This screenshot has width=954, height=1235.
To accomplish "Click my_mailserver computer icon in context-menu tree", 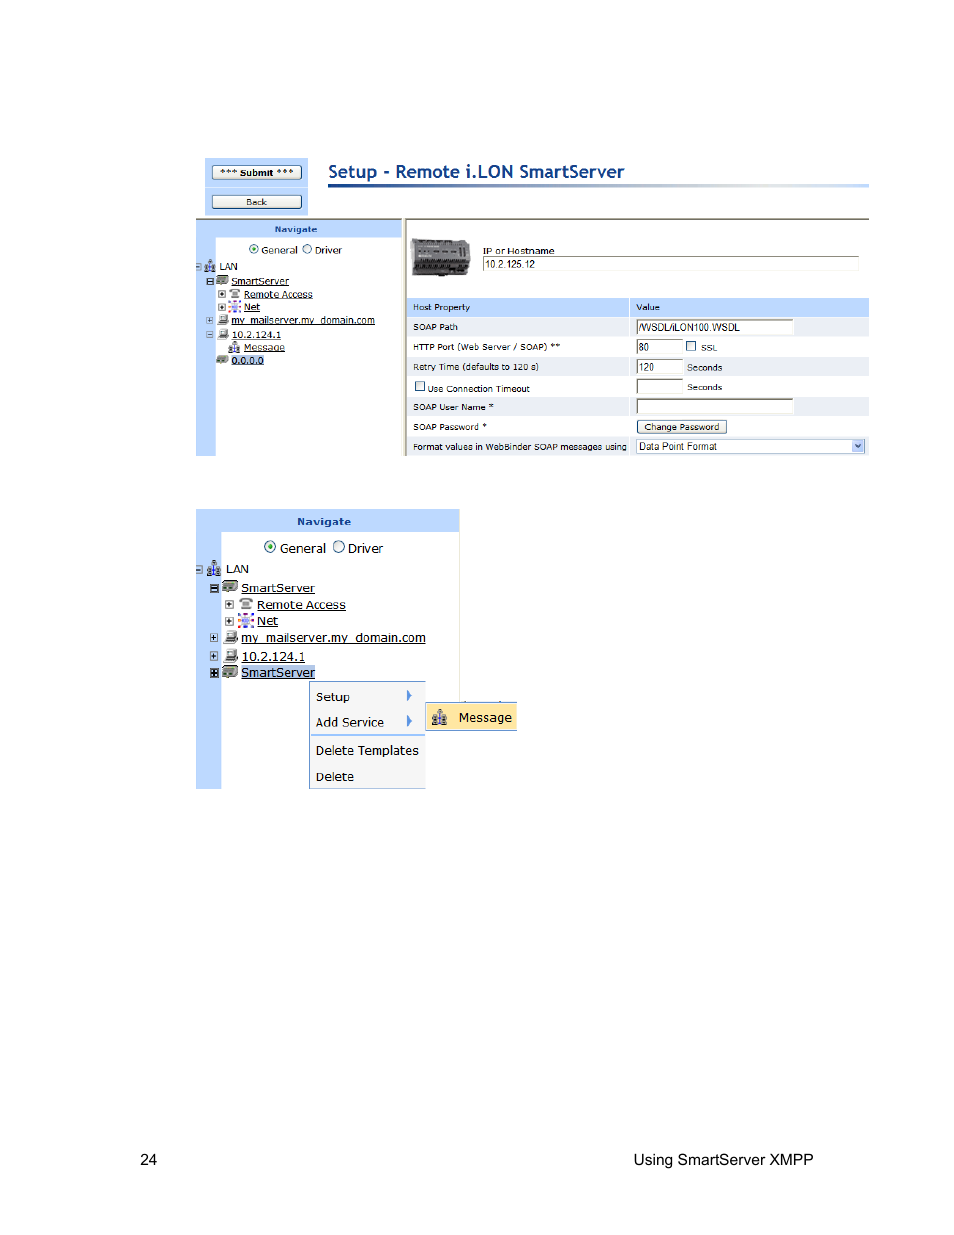I will pyautogui.click(x=231, y=637).
